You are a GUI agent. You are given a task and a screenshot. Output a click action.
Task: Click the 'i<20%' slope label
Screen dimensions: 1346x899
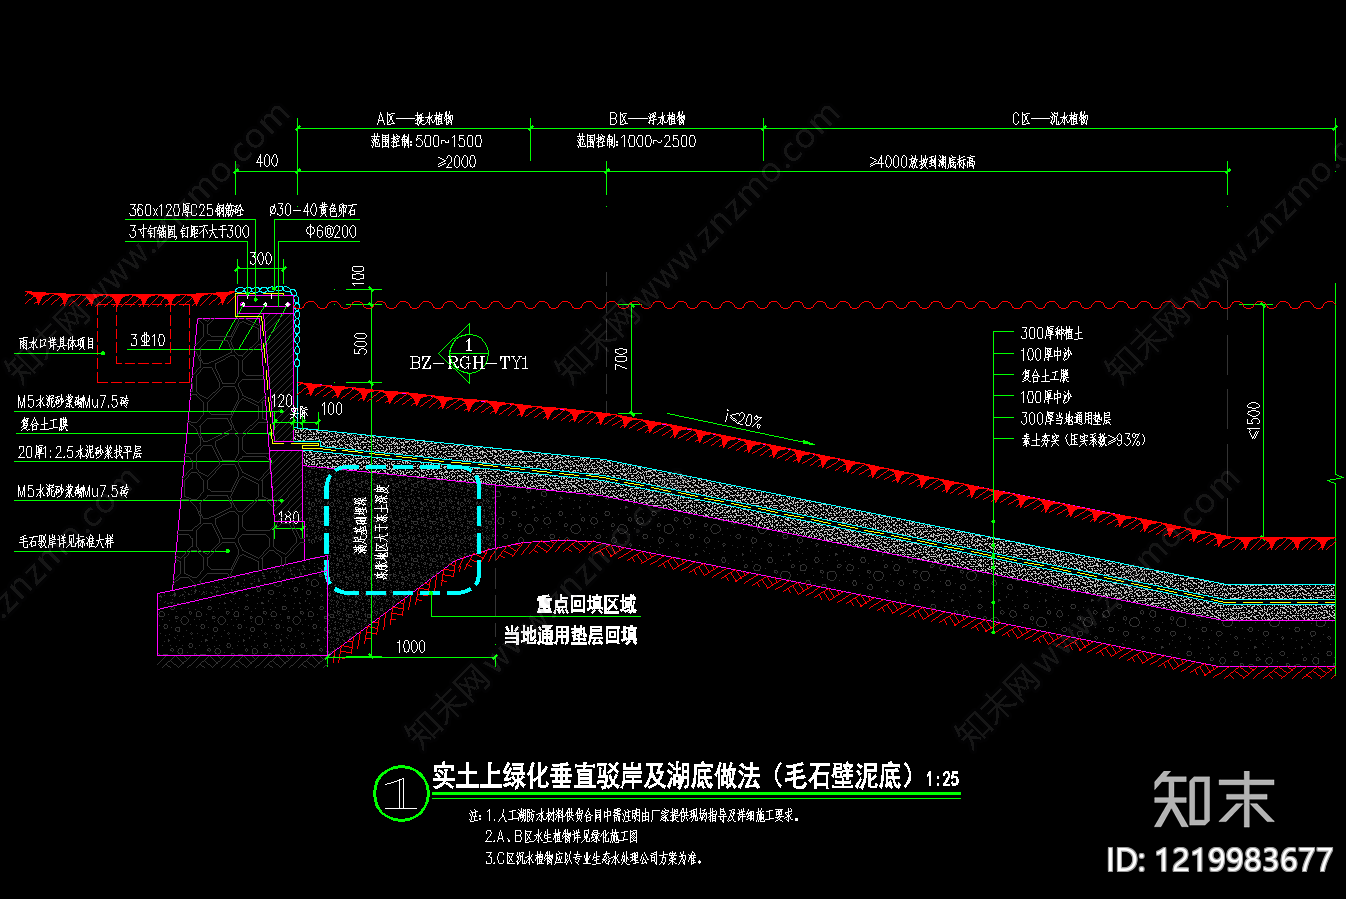(743, 421)
